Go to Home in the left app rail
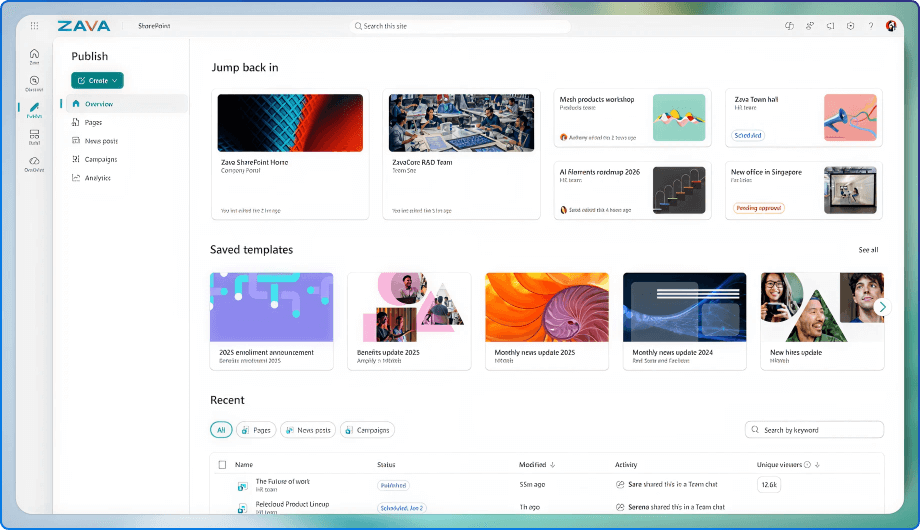This screenshot has height=530, width=920. (34, 56)
